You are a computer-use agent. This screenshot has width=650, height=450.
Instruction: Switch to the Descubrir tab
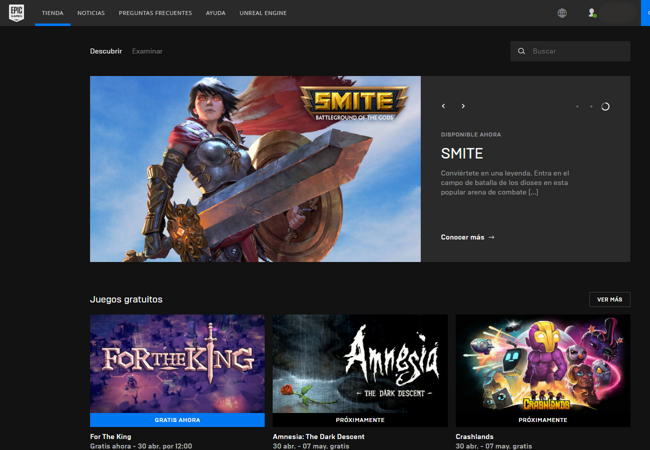tap(106, 51)
